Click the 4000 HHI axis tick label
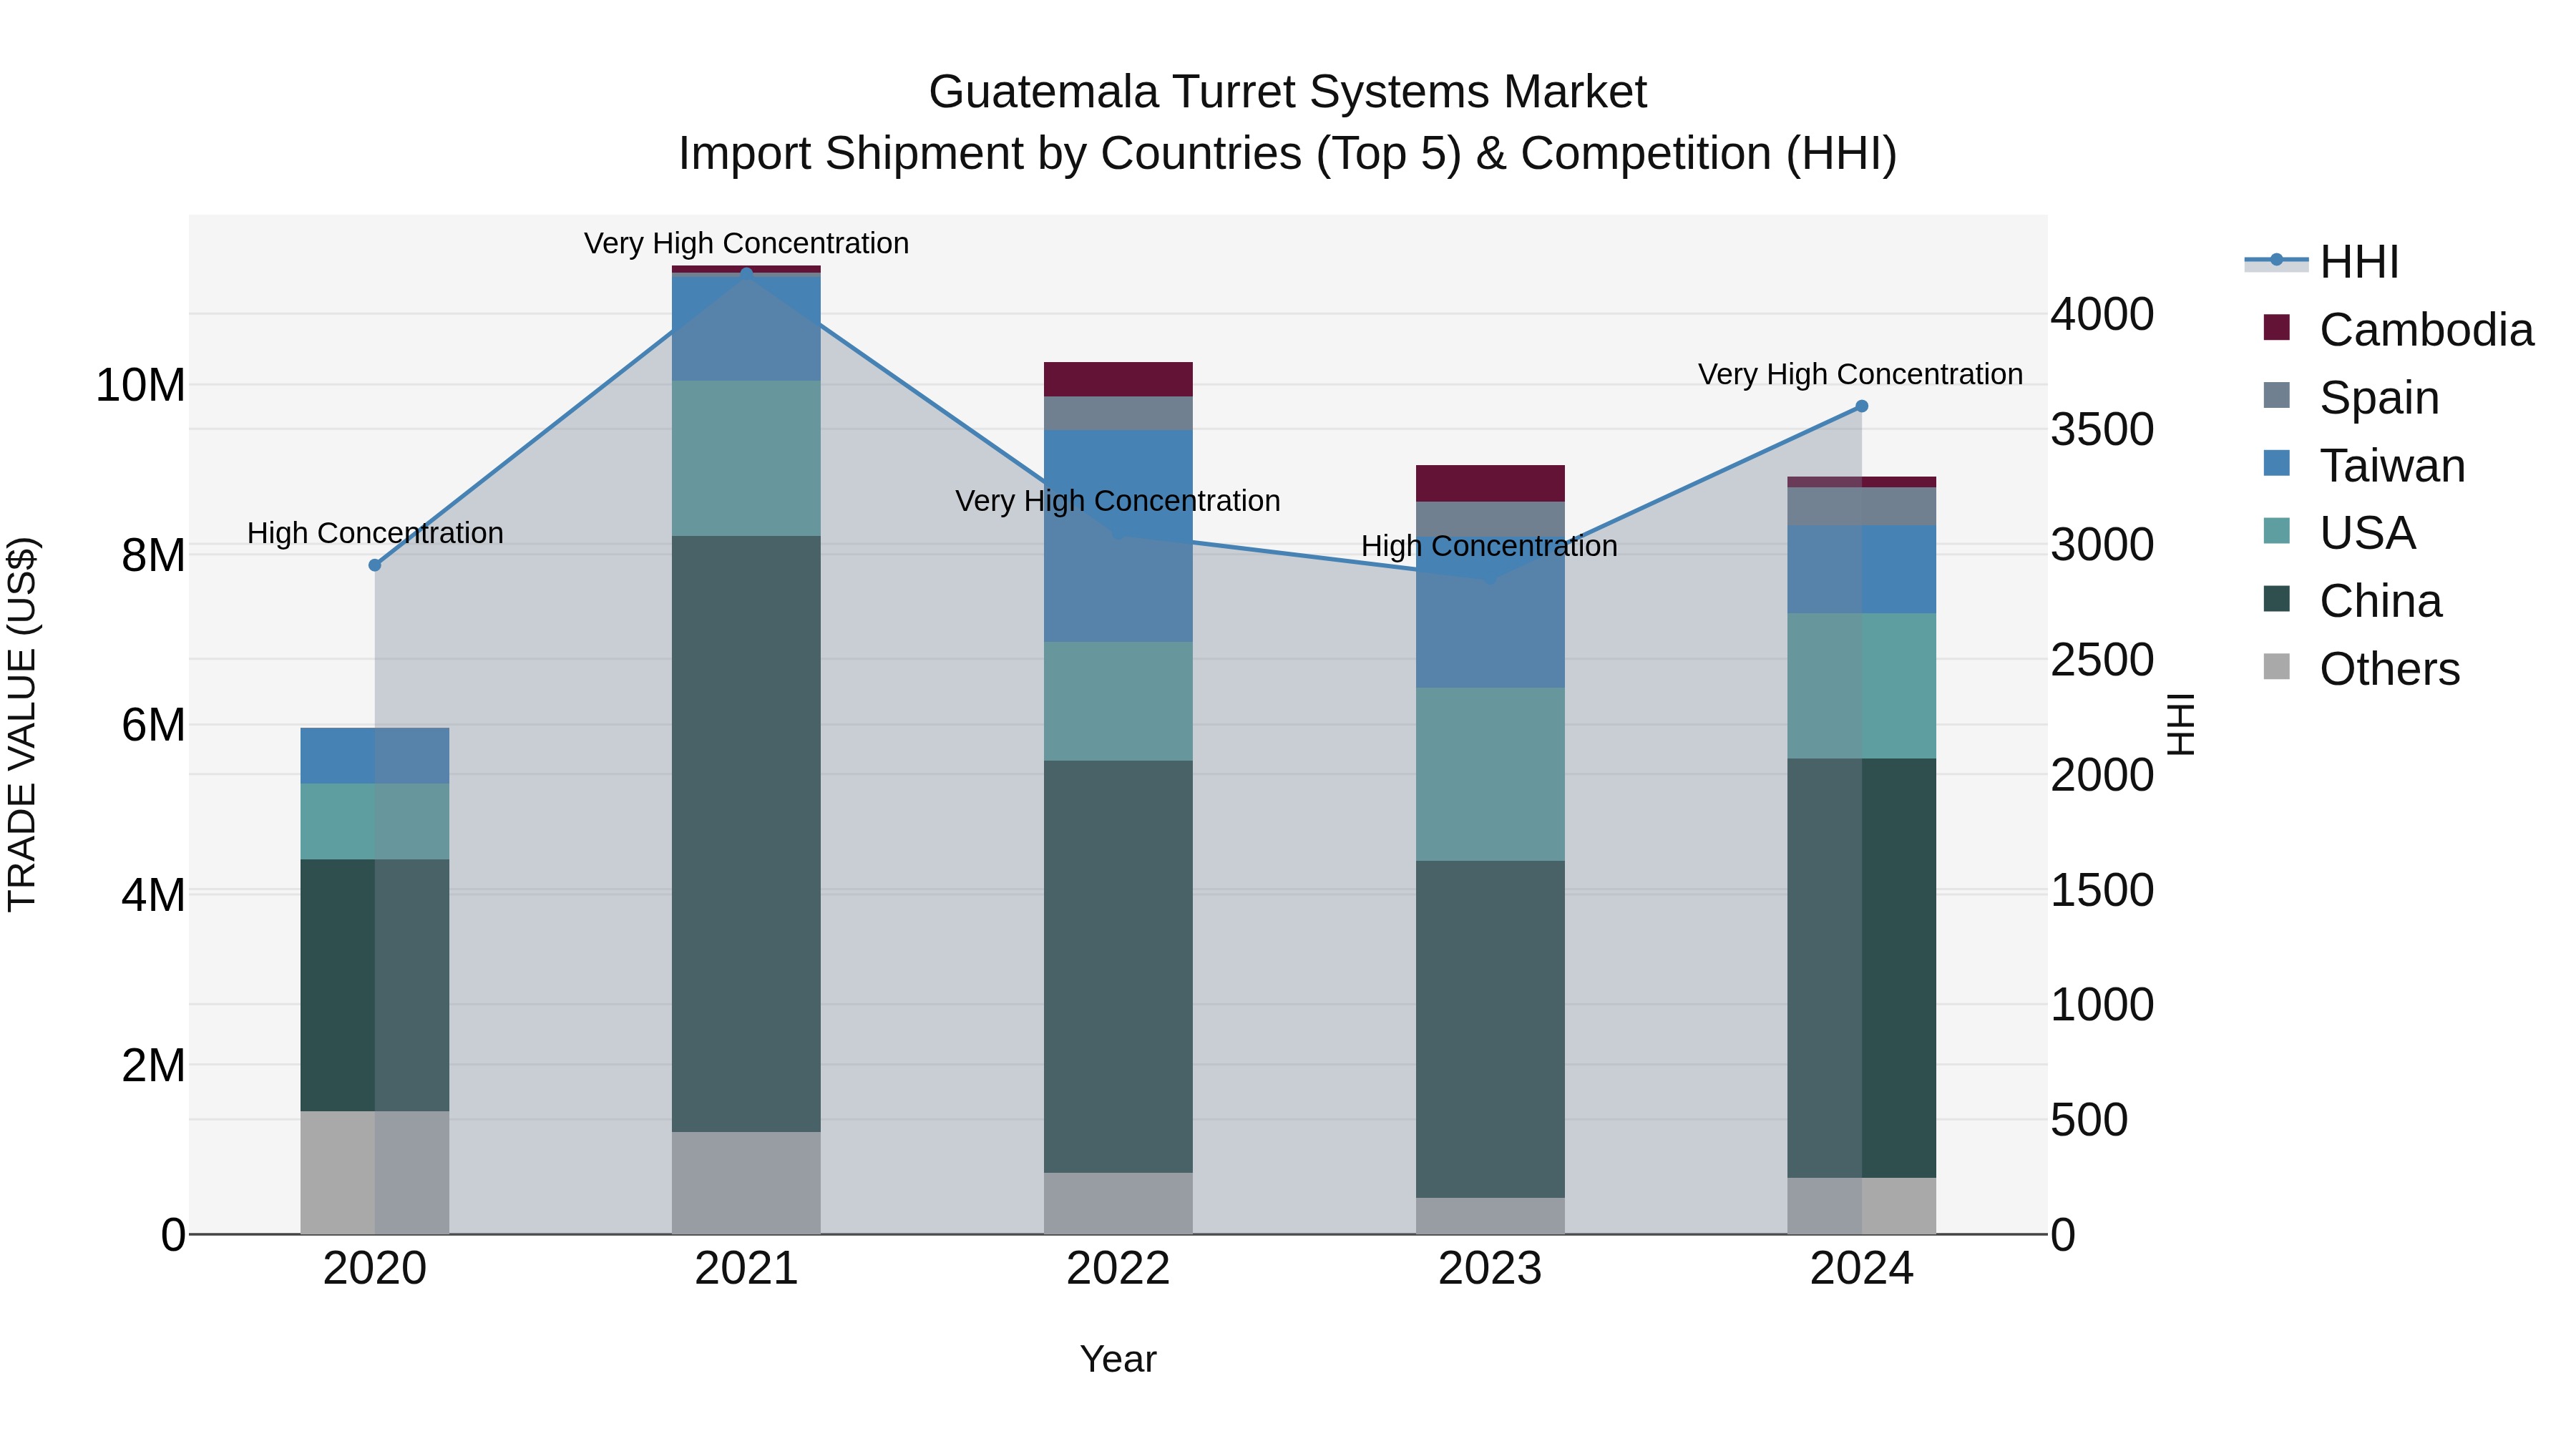 point(2102,314)
